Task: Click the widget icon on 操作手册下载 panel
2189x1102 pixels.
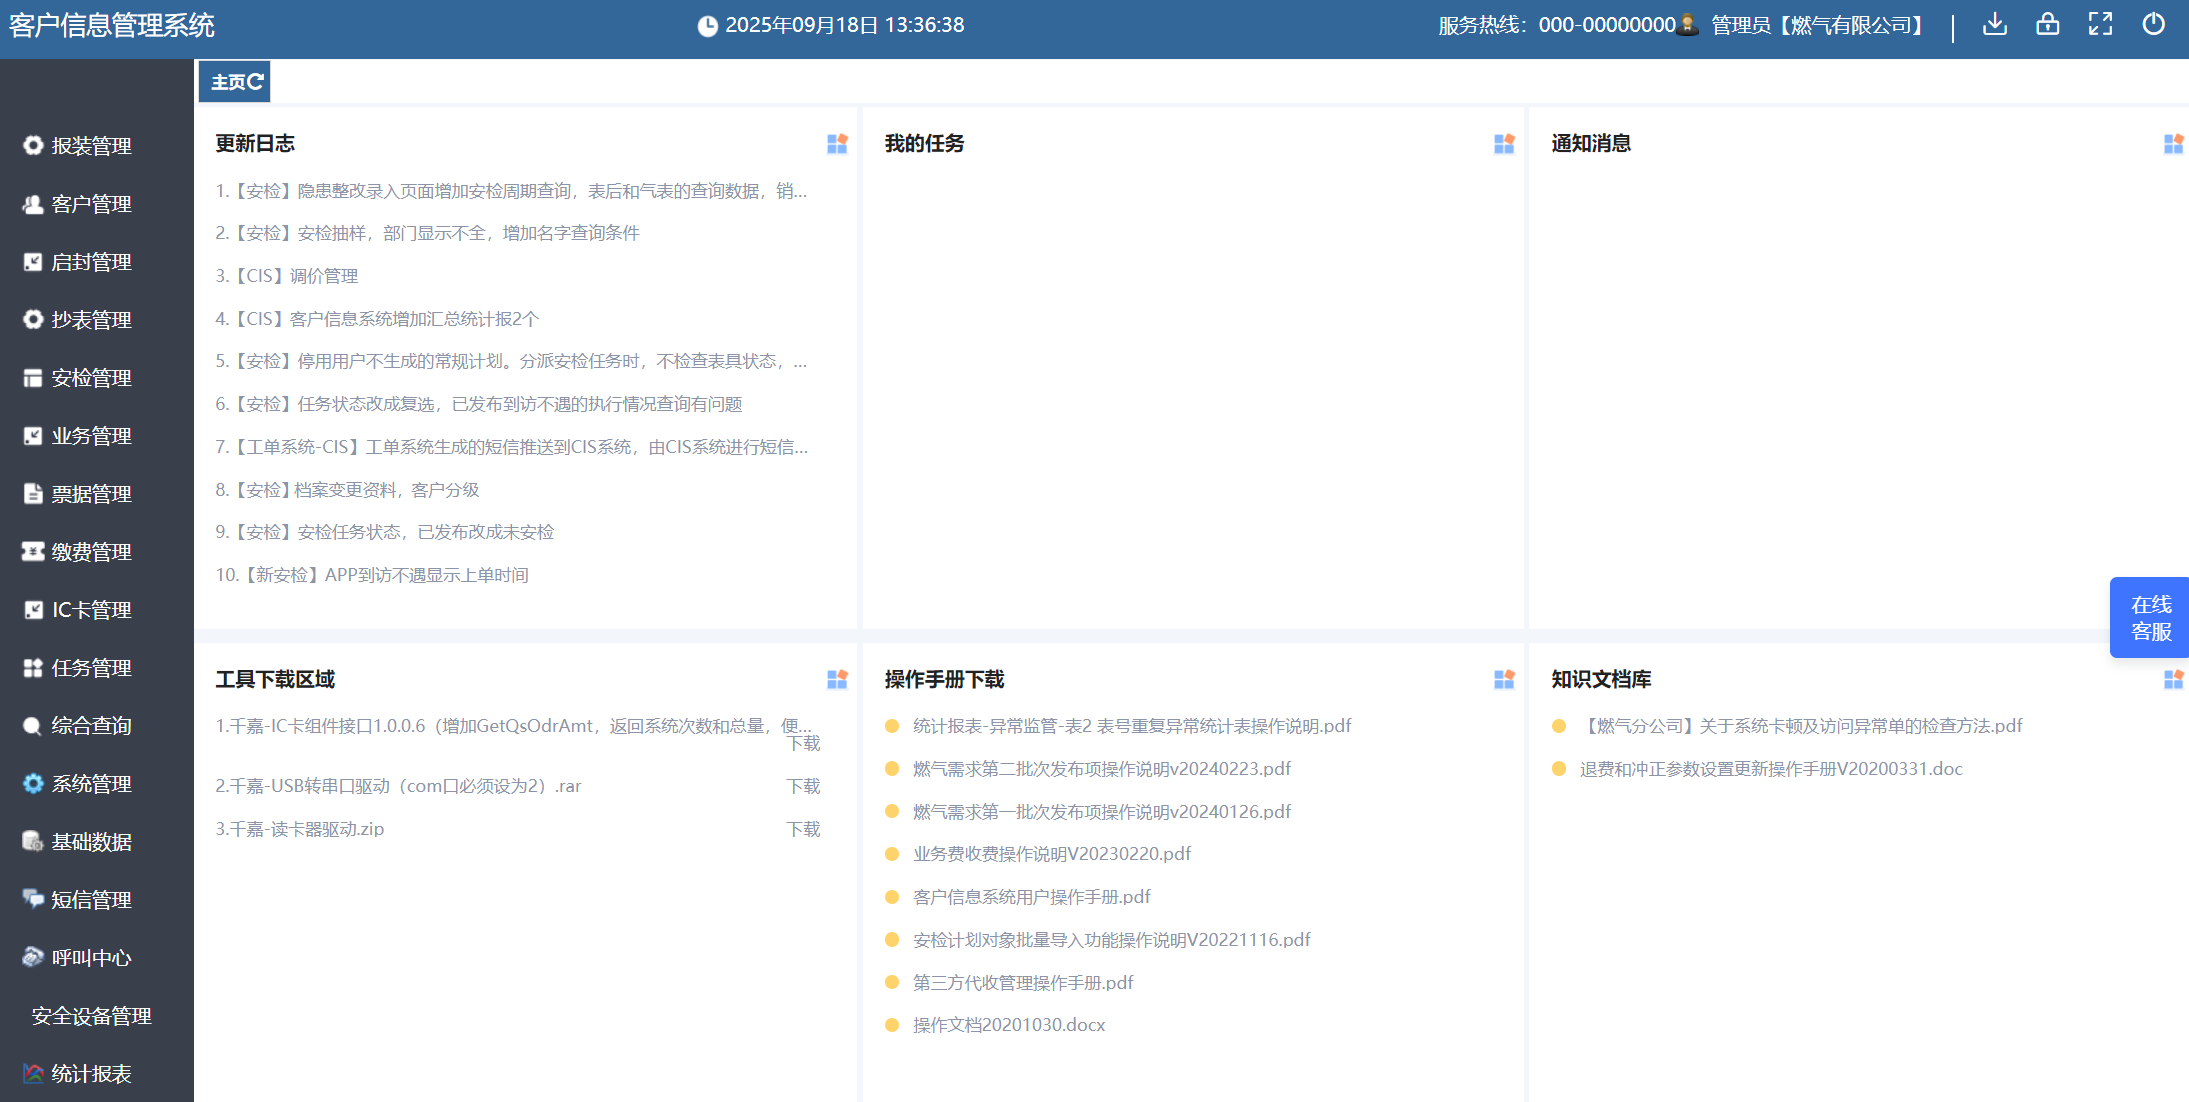Action: pos(1504,679)
